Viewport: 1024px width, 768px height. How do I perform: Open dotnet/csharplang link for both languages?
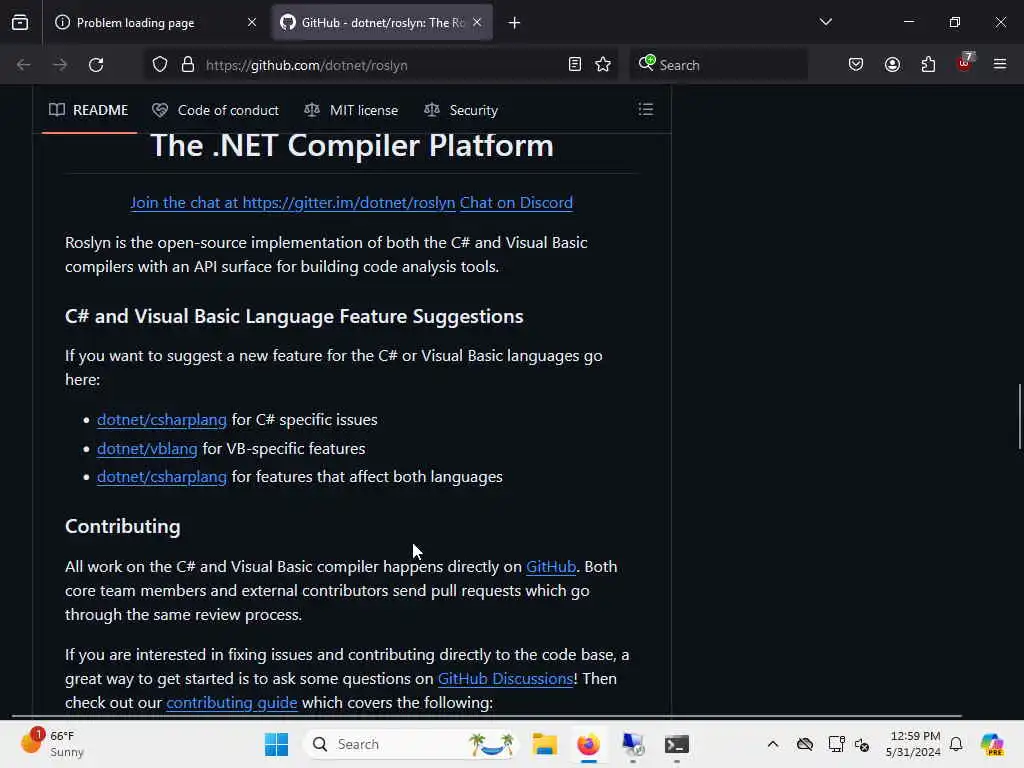[162, 477]
